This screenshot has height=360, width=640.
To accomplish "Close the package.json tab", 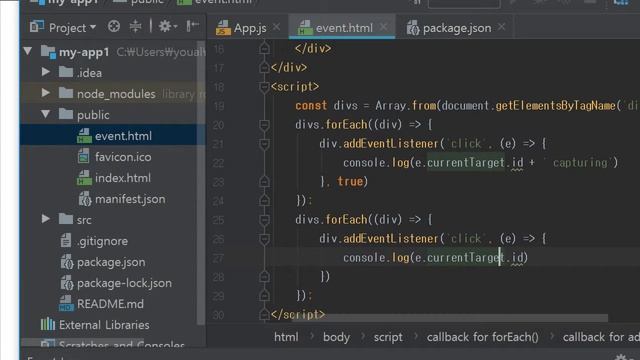I will click(502, 27).
